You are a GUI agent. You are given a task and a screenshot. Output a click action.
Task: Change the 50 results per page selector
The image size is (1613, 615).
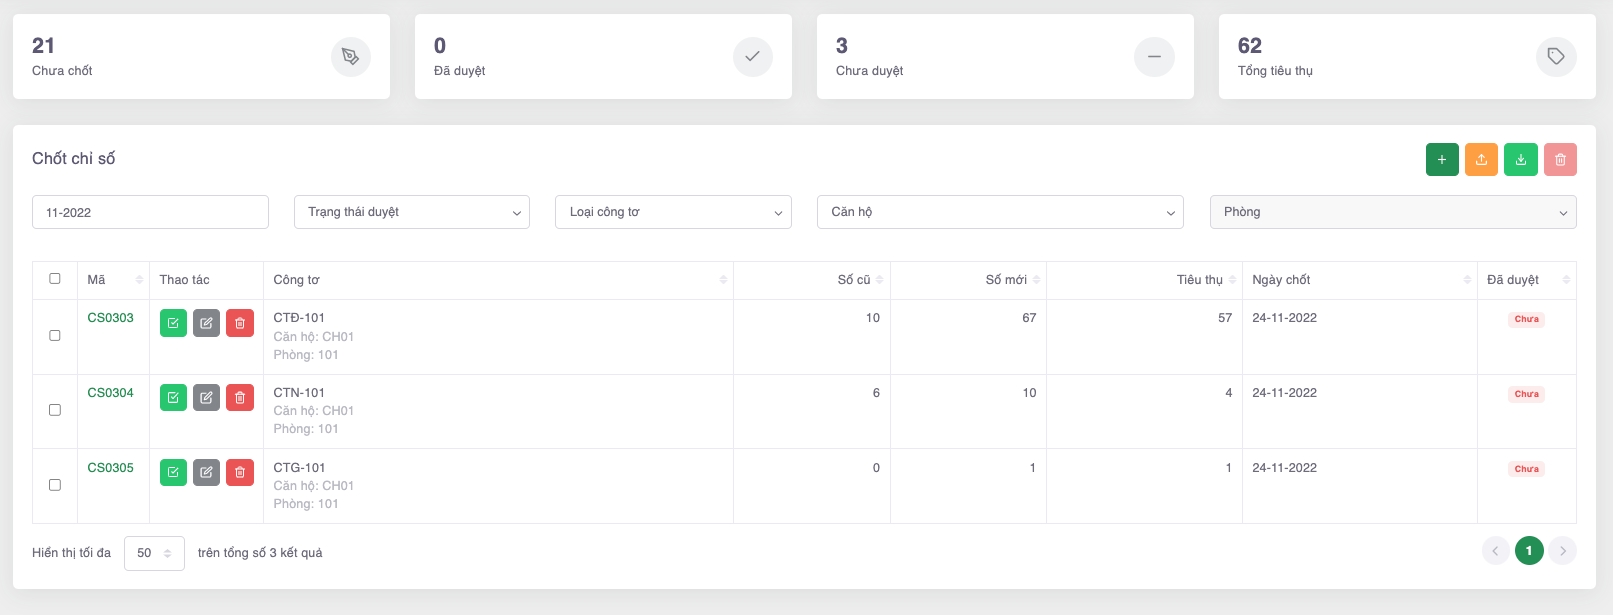154,553
